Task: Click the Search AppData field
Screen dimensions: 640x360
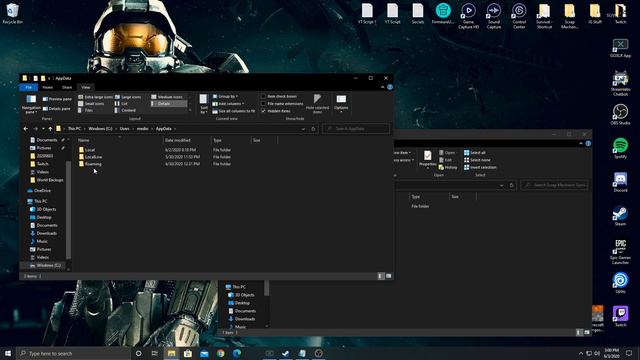Action: pyautogui.click(x=356, y=129)
